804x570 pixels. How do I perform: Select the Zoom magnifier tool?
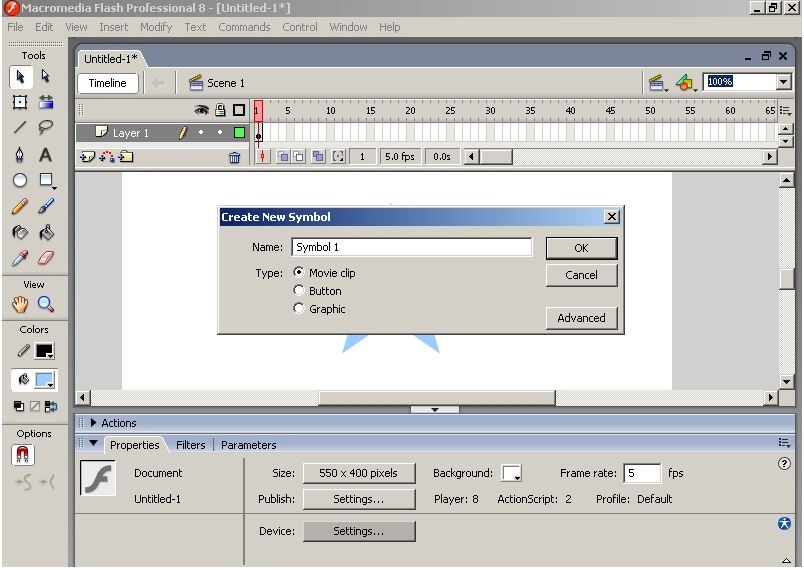46,304
